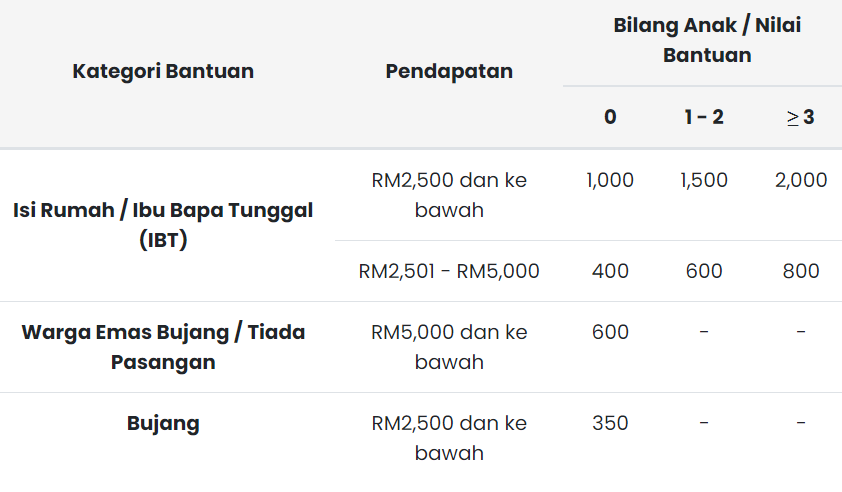Viewport: 842px width, 492px height.
Task: Select Isi Rumah / Ibu Bapa Tunggal (IBT) cell
Action: click(x=163, y=225)
